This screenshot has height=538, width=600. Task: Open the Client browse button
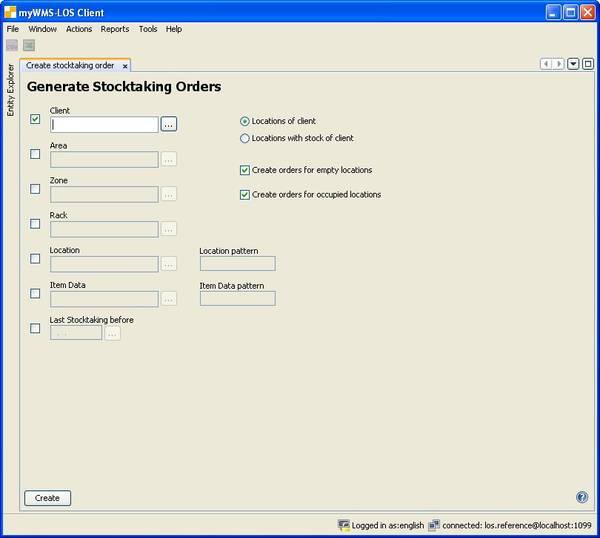(169, 124)
